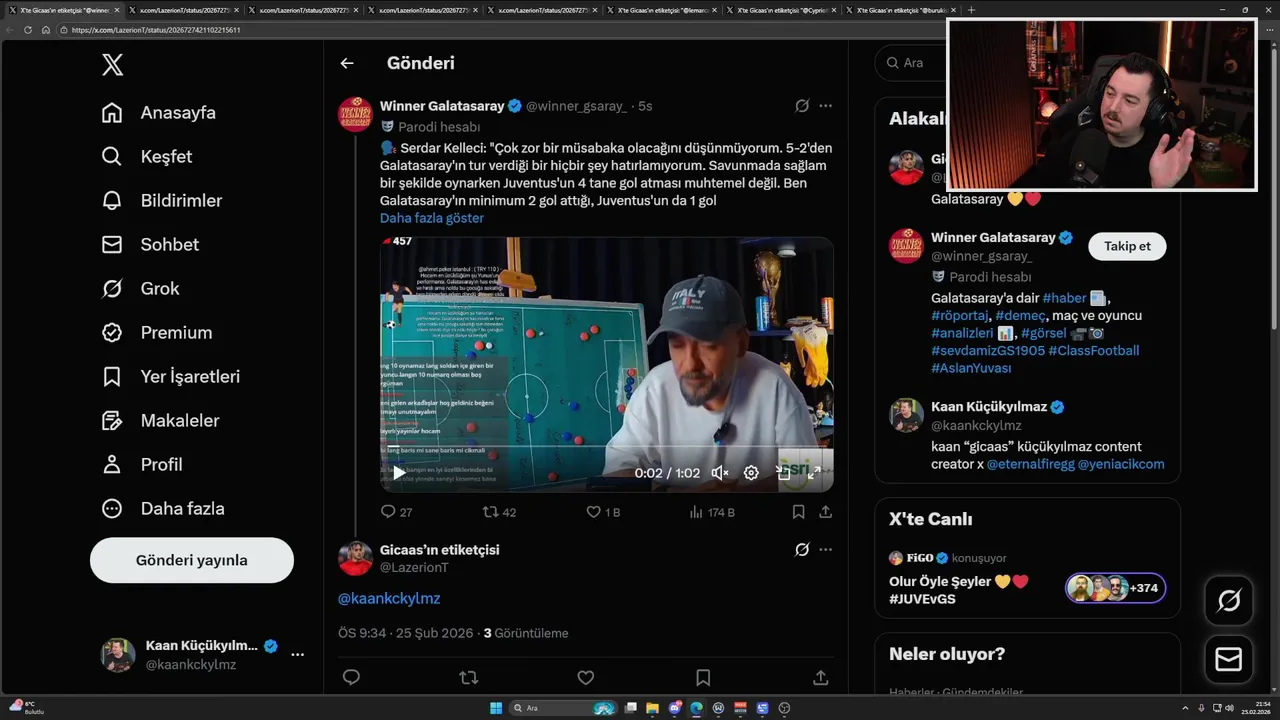The image size is (1280, 720).
Task: Share the Gicaas'ın etiketçisi post
Action: 821,678
